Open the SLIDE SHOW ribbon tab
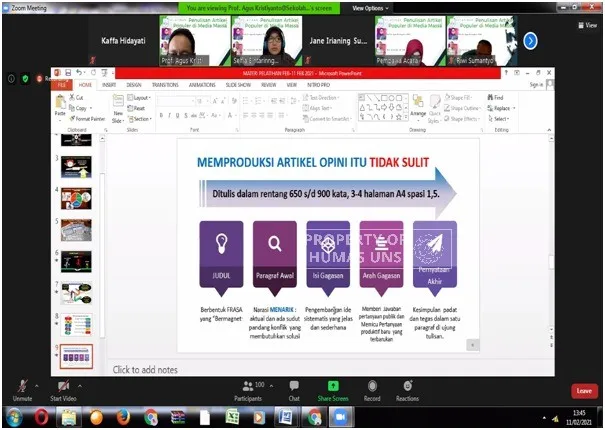605x430 pixels. tap(238, 85)
